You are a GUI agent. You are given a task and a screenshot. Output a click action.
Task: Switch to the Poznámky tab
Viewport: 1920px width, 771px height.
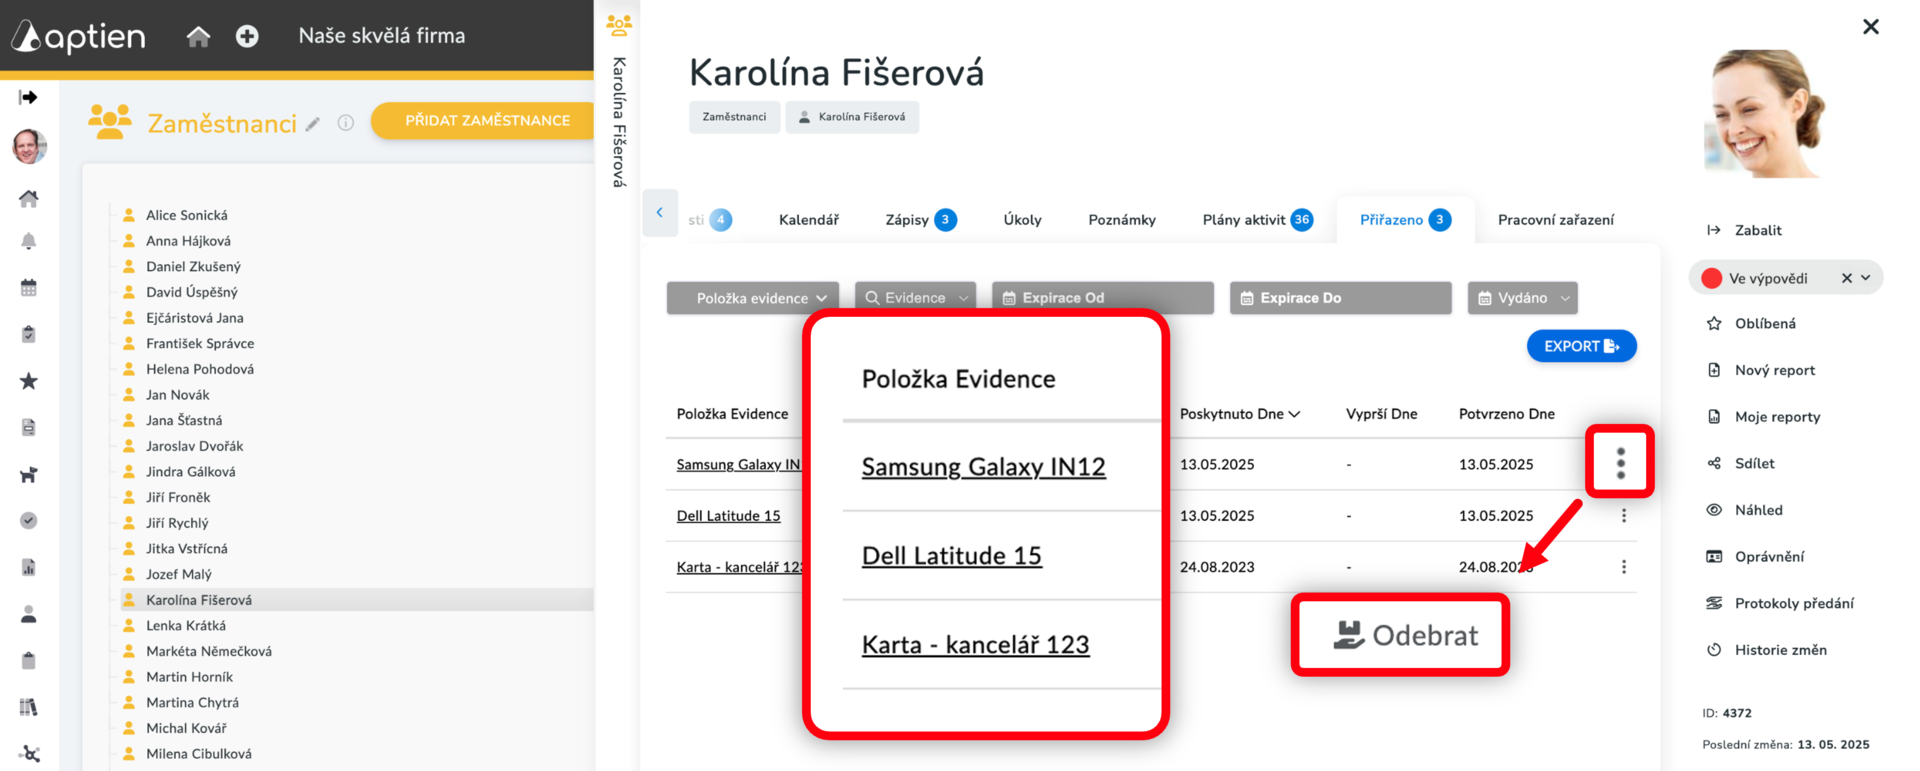1122,220
